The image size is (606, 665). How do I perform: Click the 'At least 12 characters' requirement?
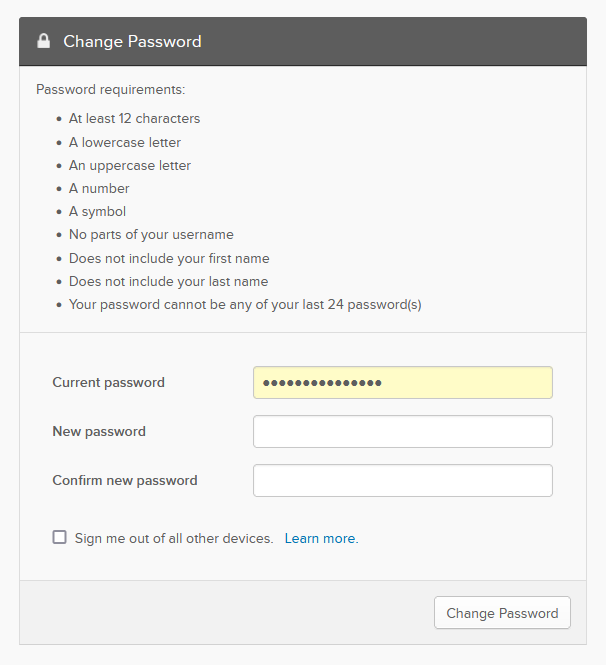pyautogui.click(x=134, y=118)
